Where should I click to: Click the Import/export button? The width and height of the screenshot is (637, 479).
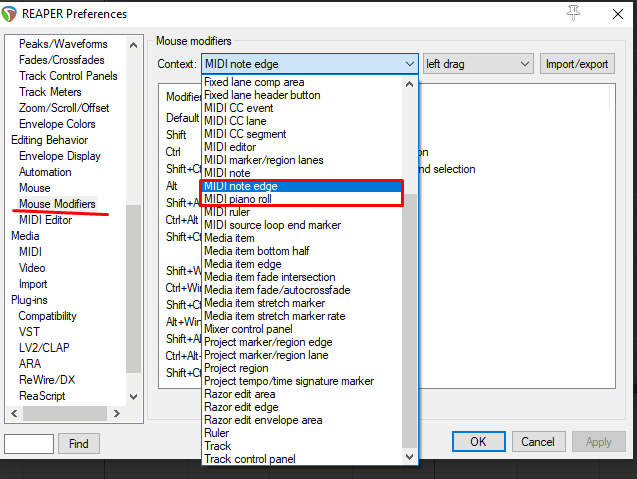pyautogui.click(x=577, y=64)
